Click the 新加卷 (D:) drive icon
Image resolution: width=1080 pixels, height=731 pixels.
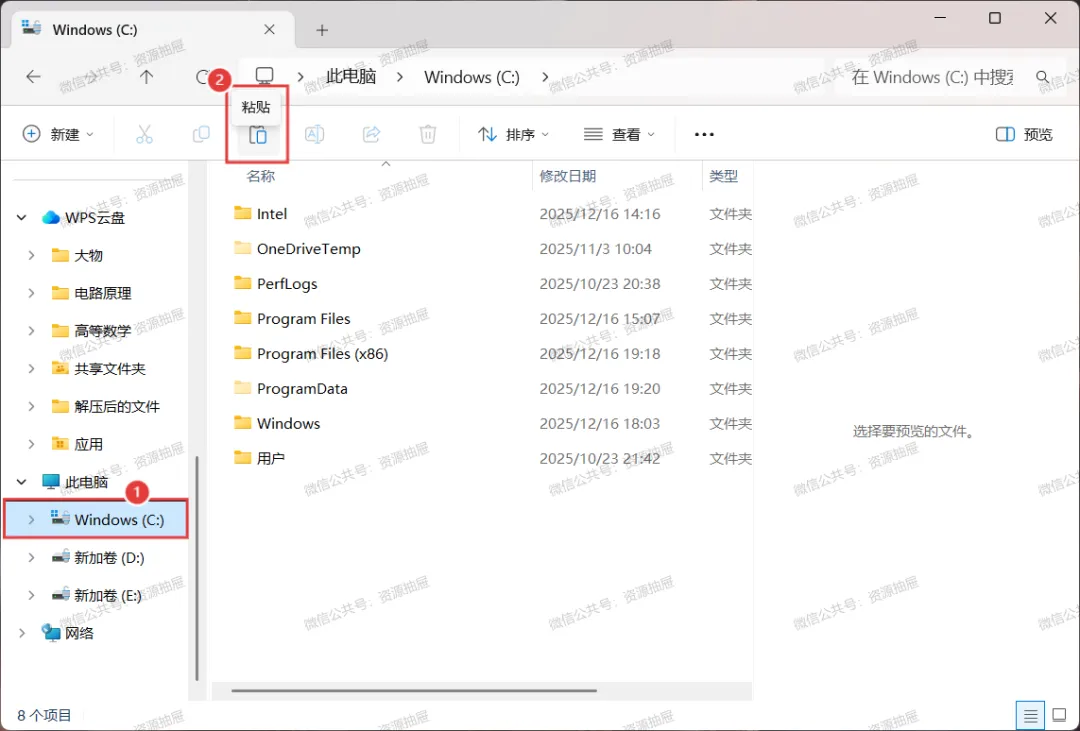point(61,557)
